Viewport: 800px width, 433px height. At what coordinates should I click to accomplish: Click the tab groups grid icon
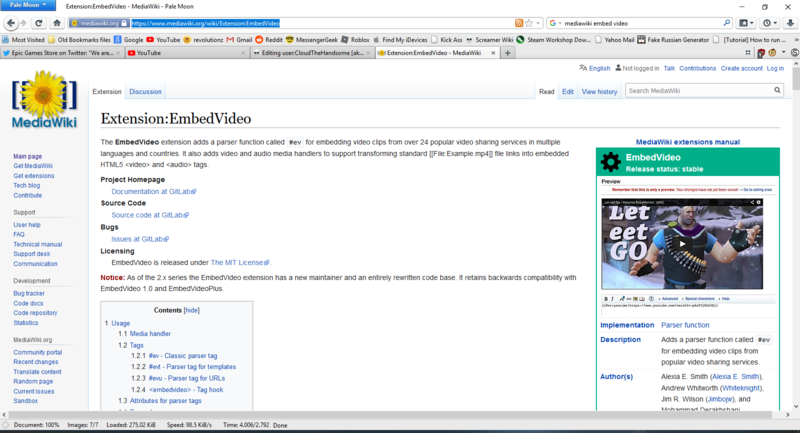tap(748, 53)
